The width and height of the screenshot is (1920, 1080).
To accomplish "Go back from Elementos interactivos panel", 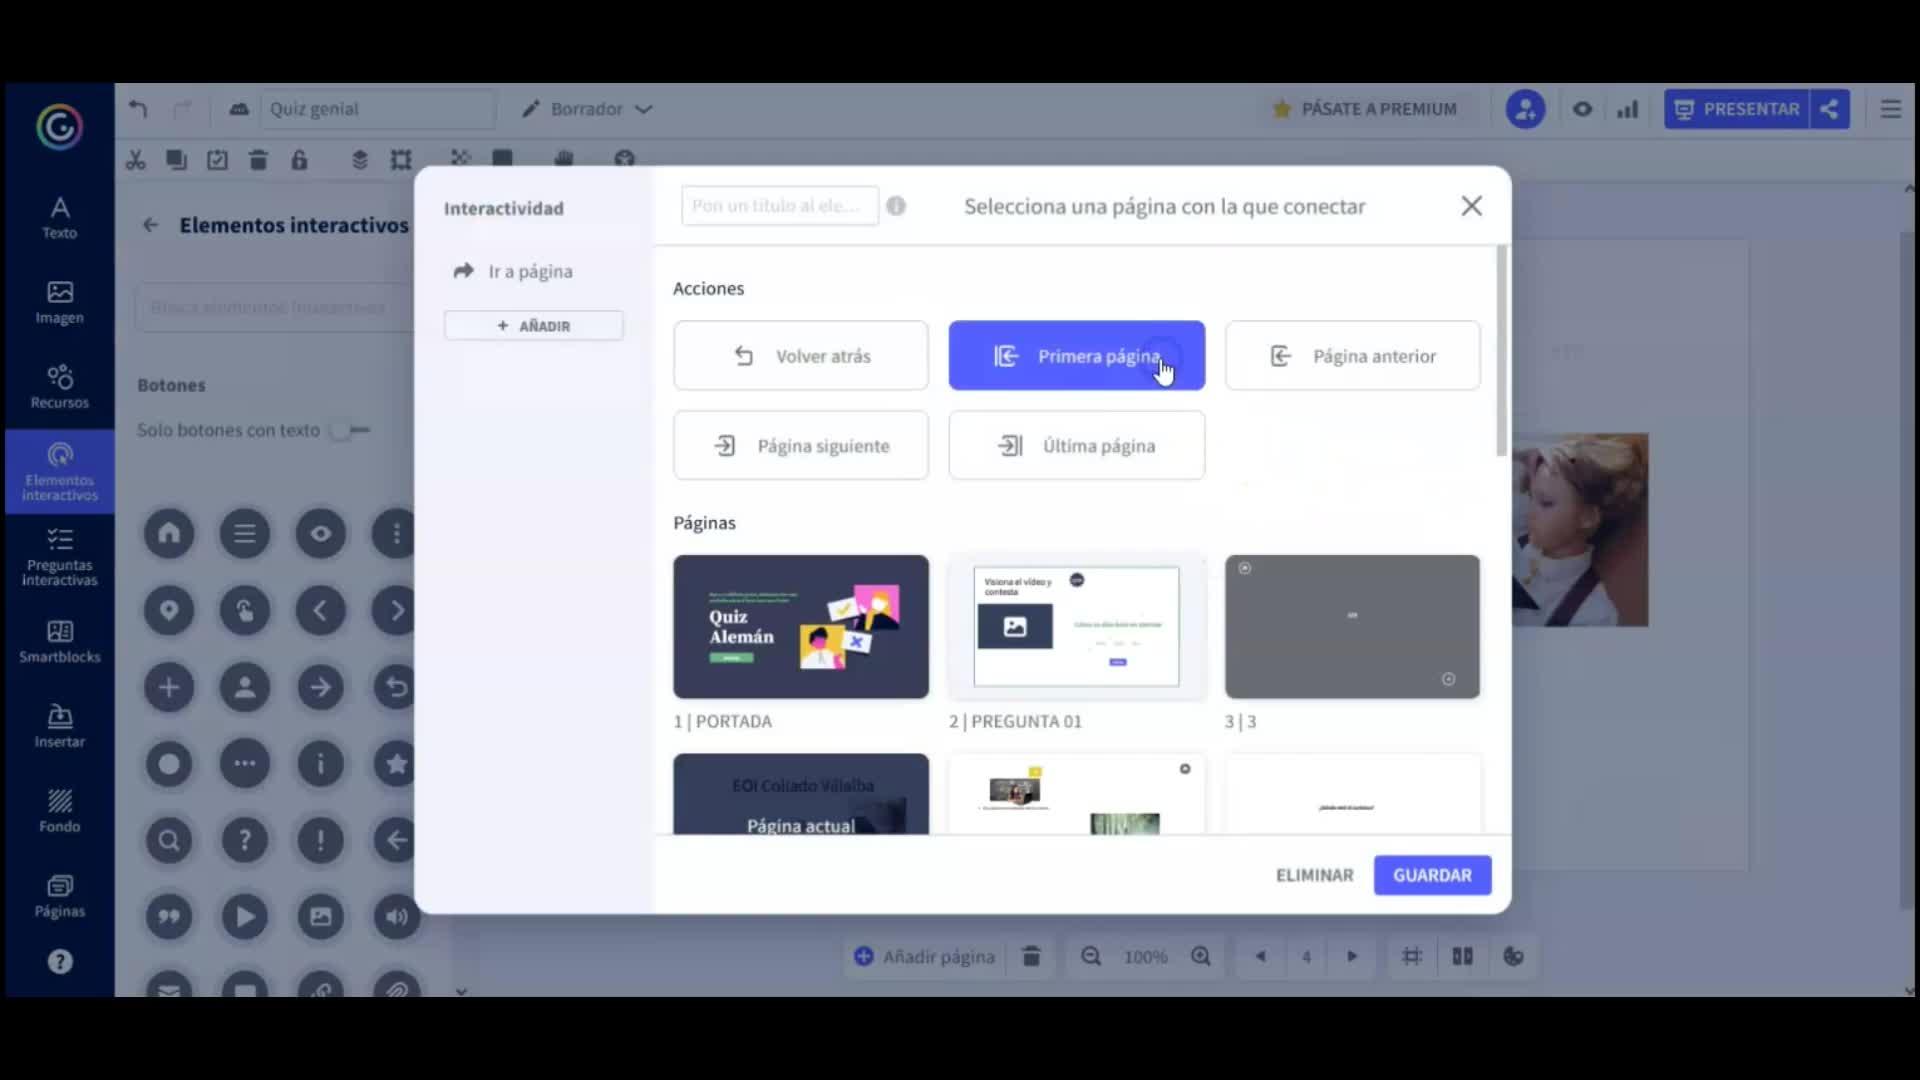I will 150,225.
